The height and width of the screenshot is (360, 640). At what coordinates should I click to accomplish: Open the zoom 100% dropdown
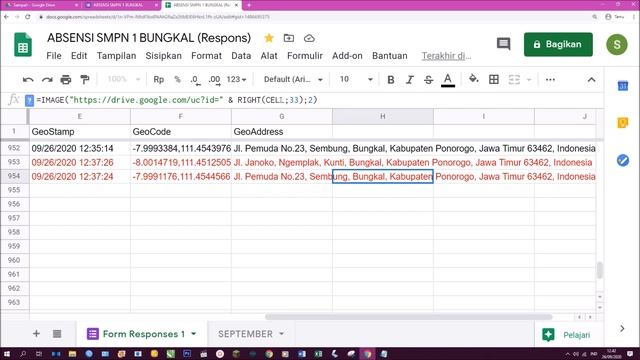coord(123,79)
